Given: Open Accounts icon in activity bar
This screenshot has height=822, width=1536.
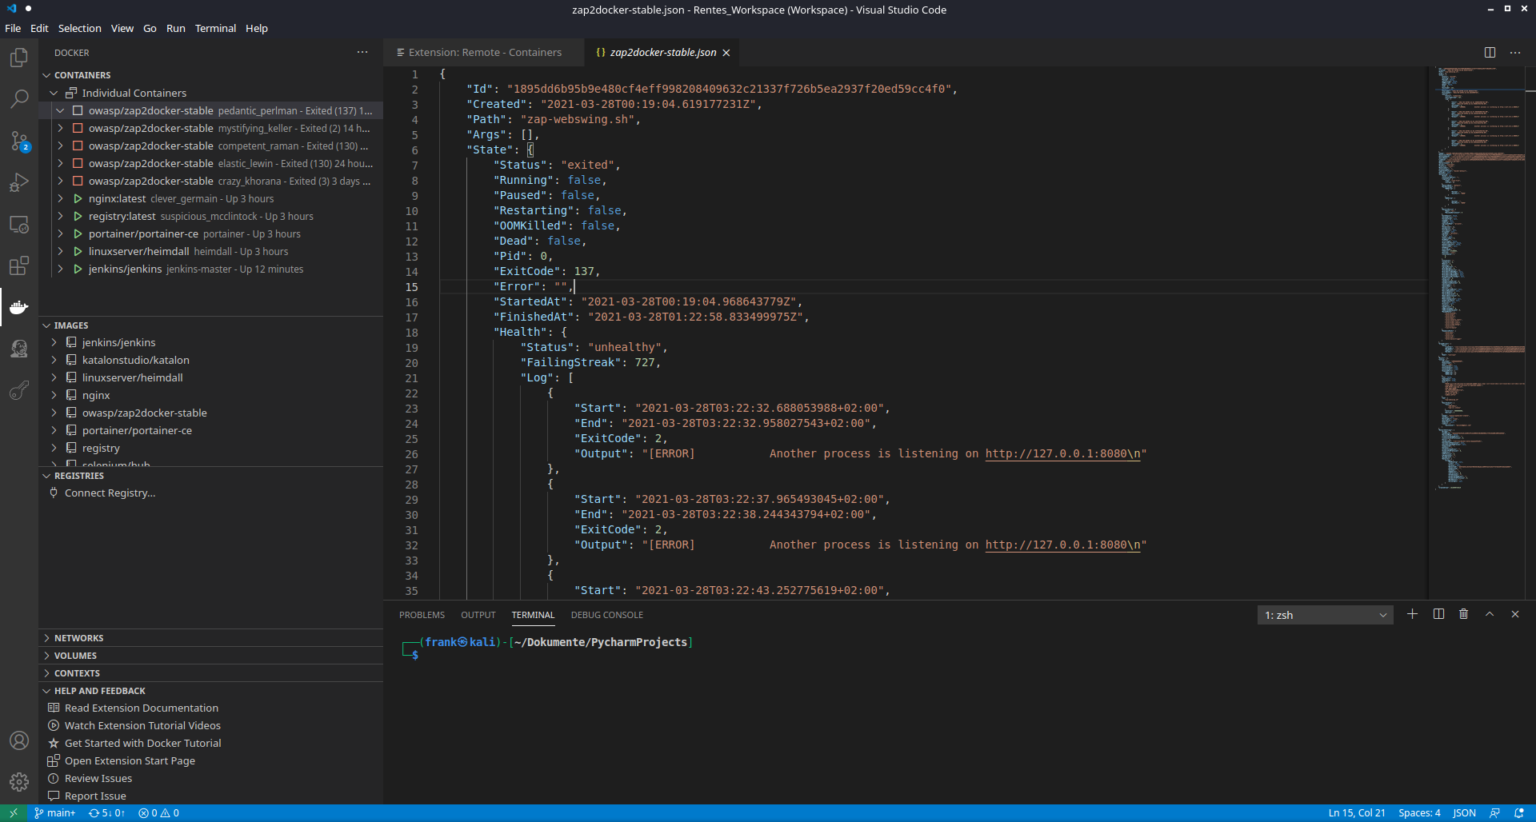Looking at the screenshot, I should point(19,740).
